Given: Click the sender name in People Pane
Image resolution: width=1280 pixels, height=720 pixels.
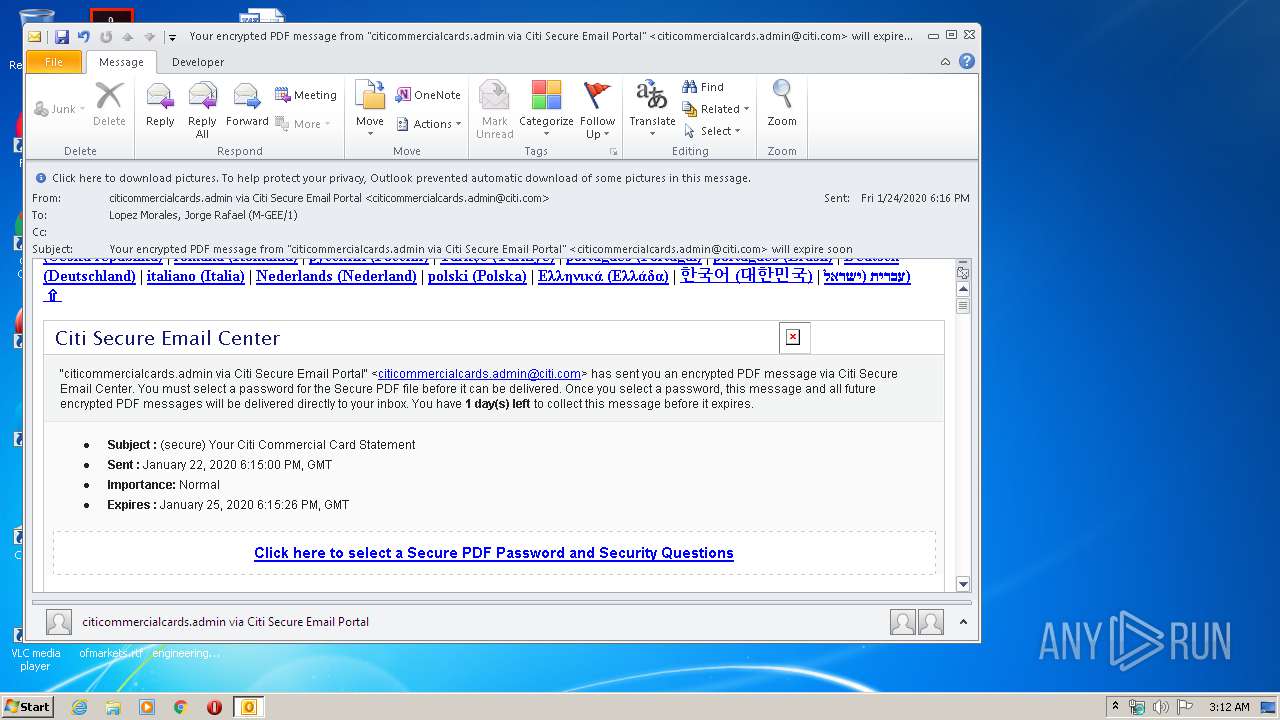Looking at the screenshot, I should [x=226, y=622].
